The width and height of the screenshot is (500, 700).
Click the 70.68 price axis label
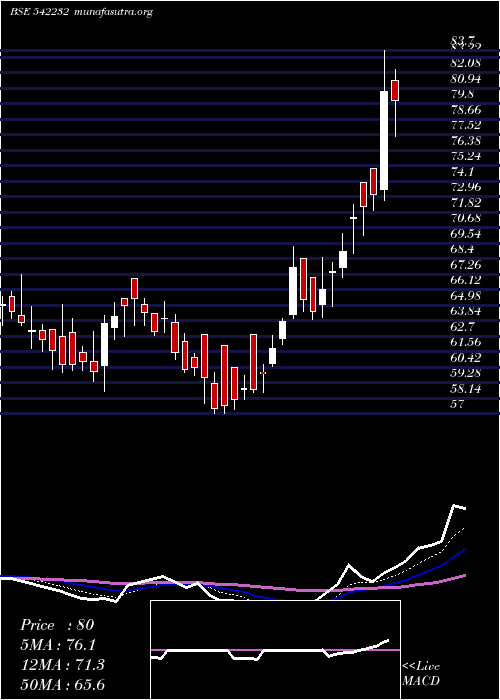pos(466,218)
